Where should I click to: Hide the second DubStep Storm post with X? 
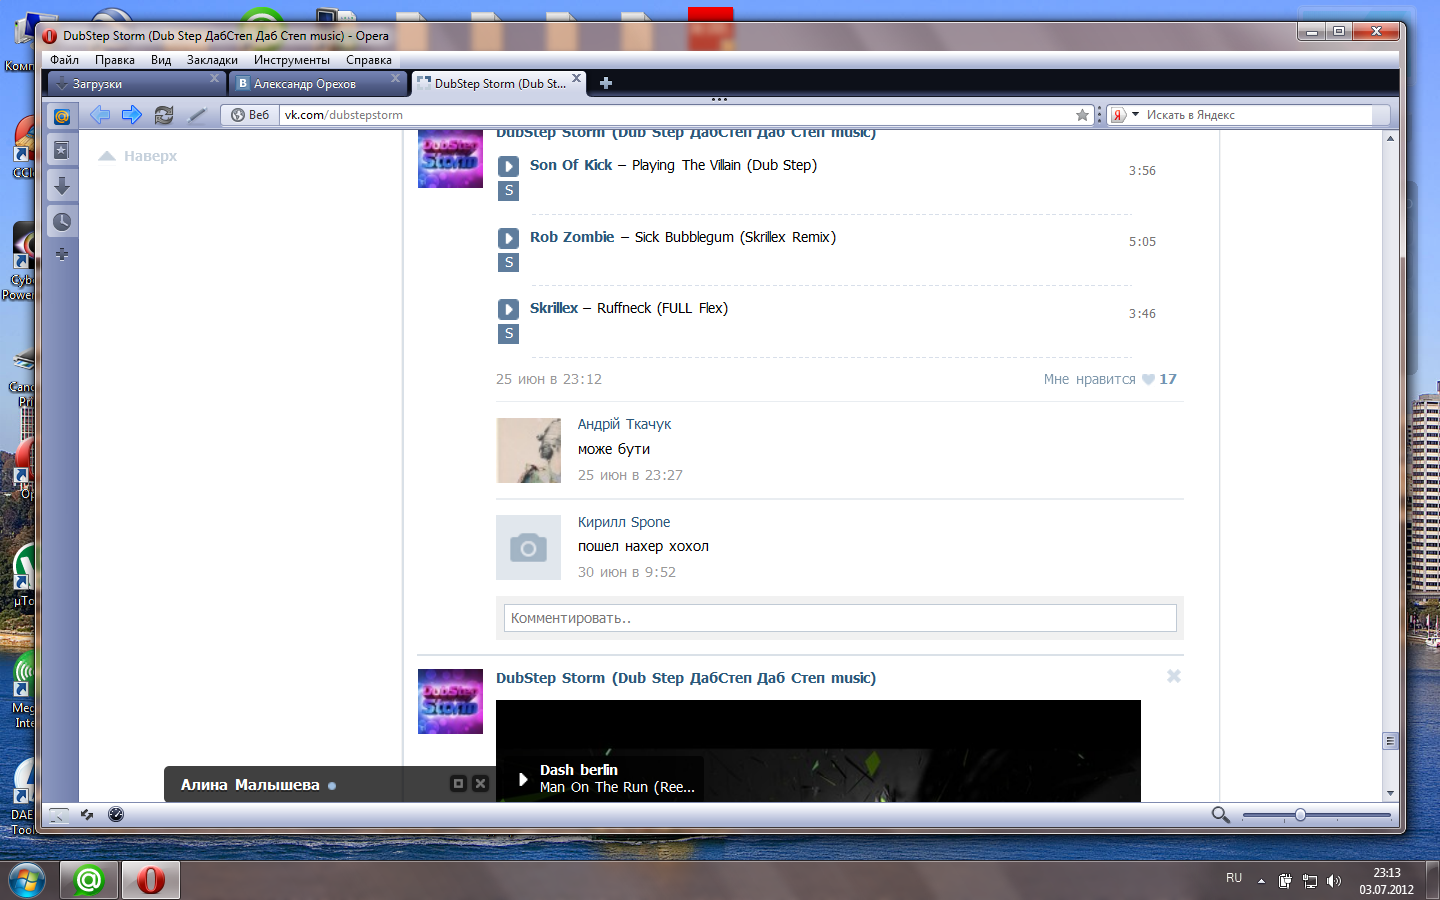click(x=1174, y=676)
